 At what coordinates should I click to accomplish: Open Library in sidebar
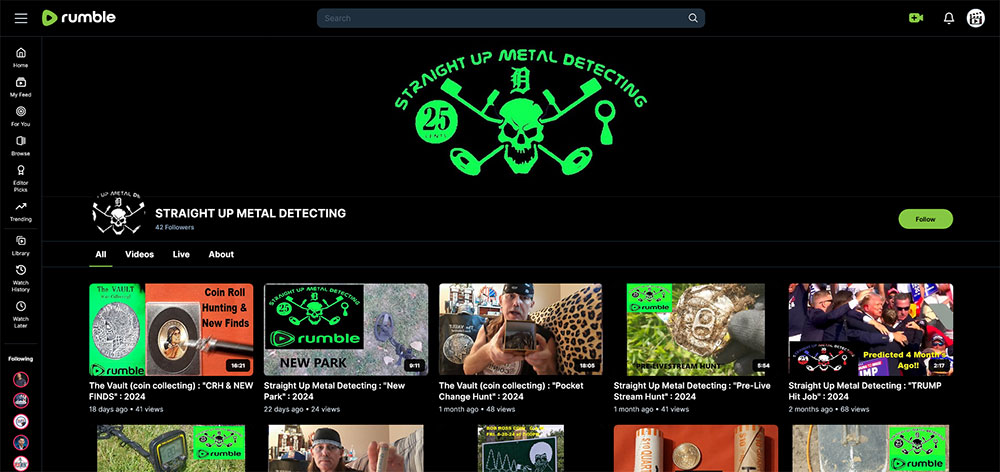(x=20, y=246)
